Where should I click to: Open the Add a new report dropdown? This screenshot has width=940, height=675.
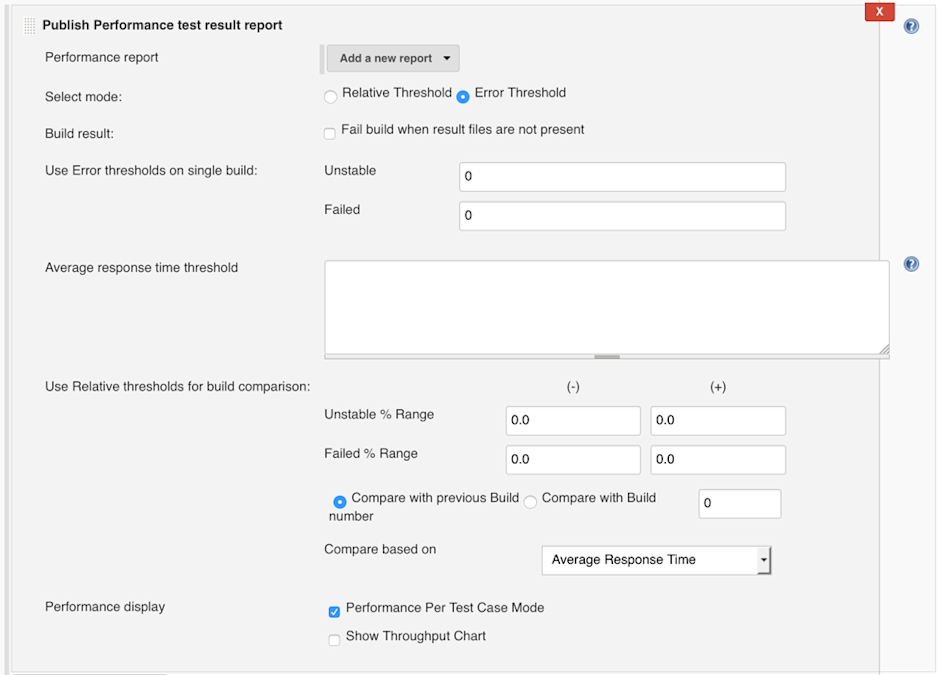point(392,58)
